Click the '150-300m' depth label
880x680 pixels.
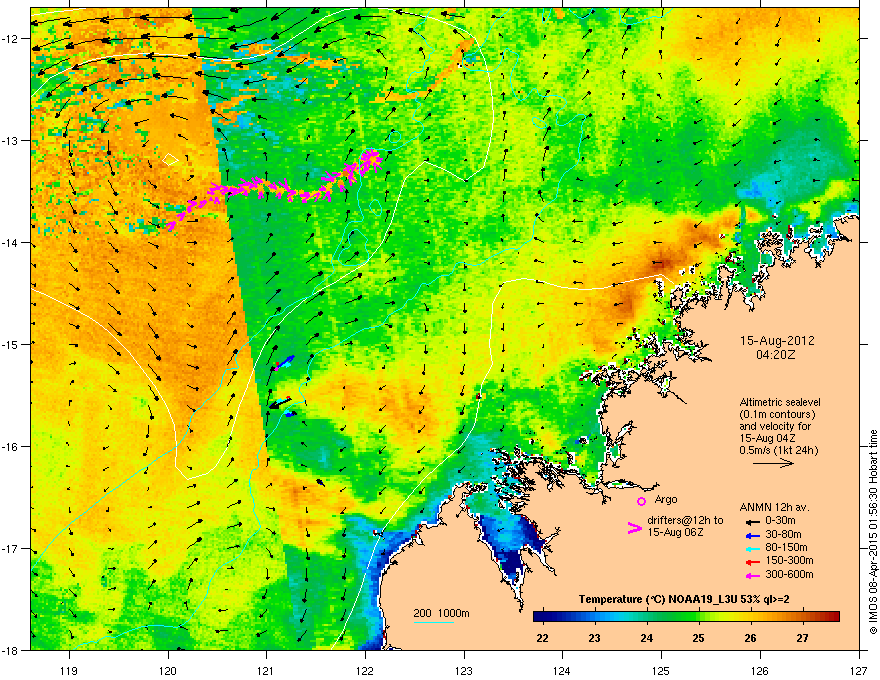[789, 560]
